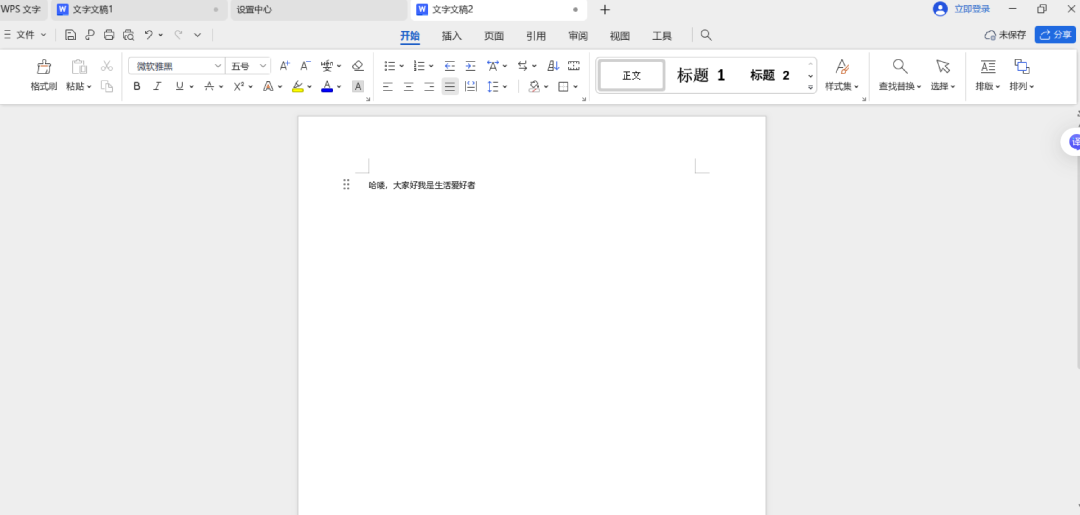Open the 文件 file menu
The width and height of the screenshot is (1080, 515).
[25, 35]
